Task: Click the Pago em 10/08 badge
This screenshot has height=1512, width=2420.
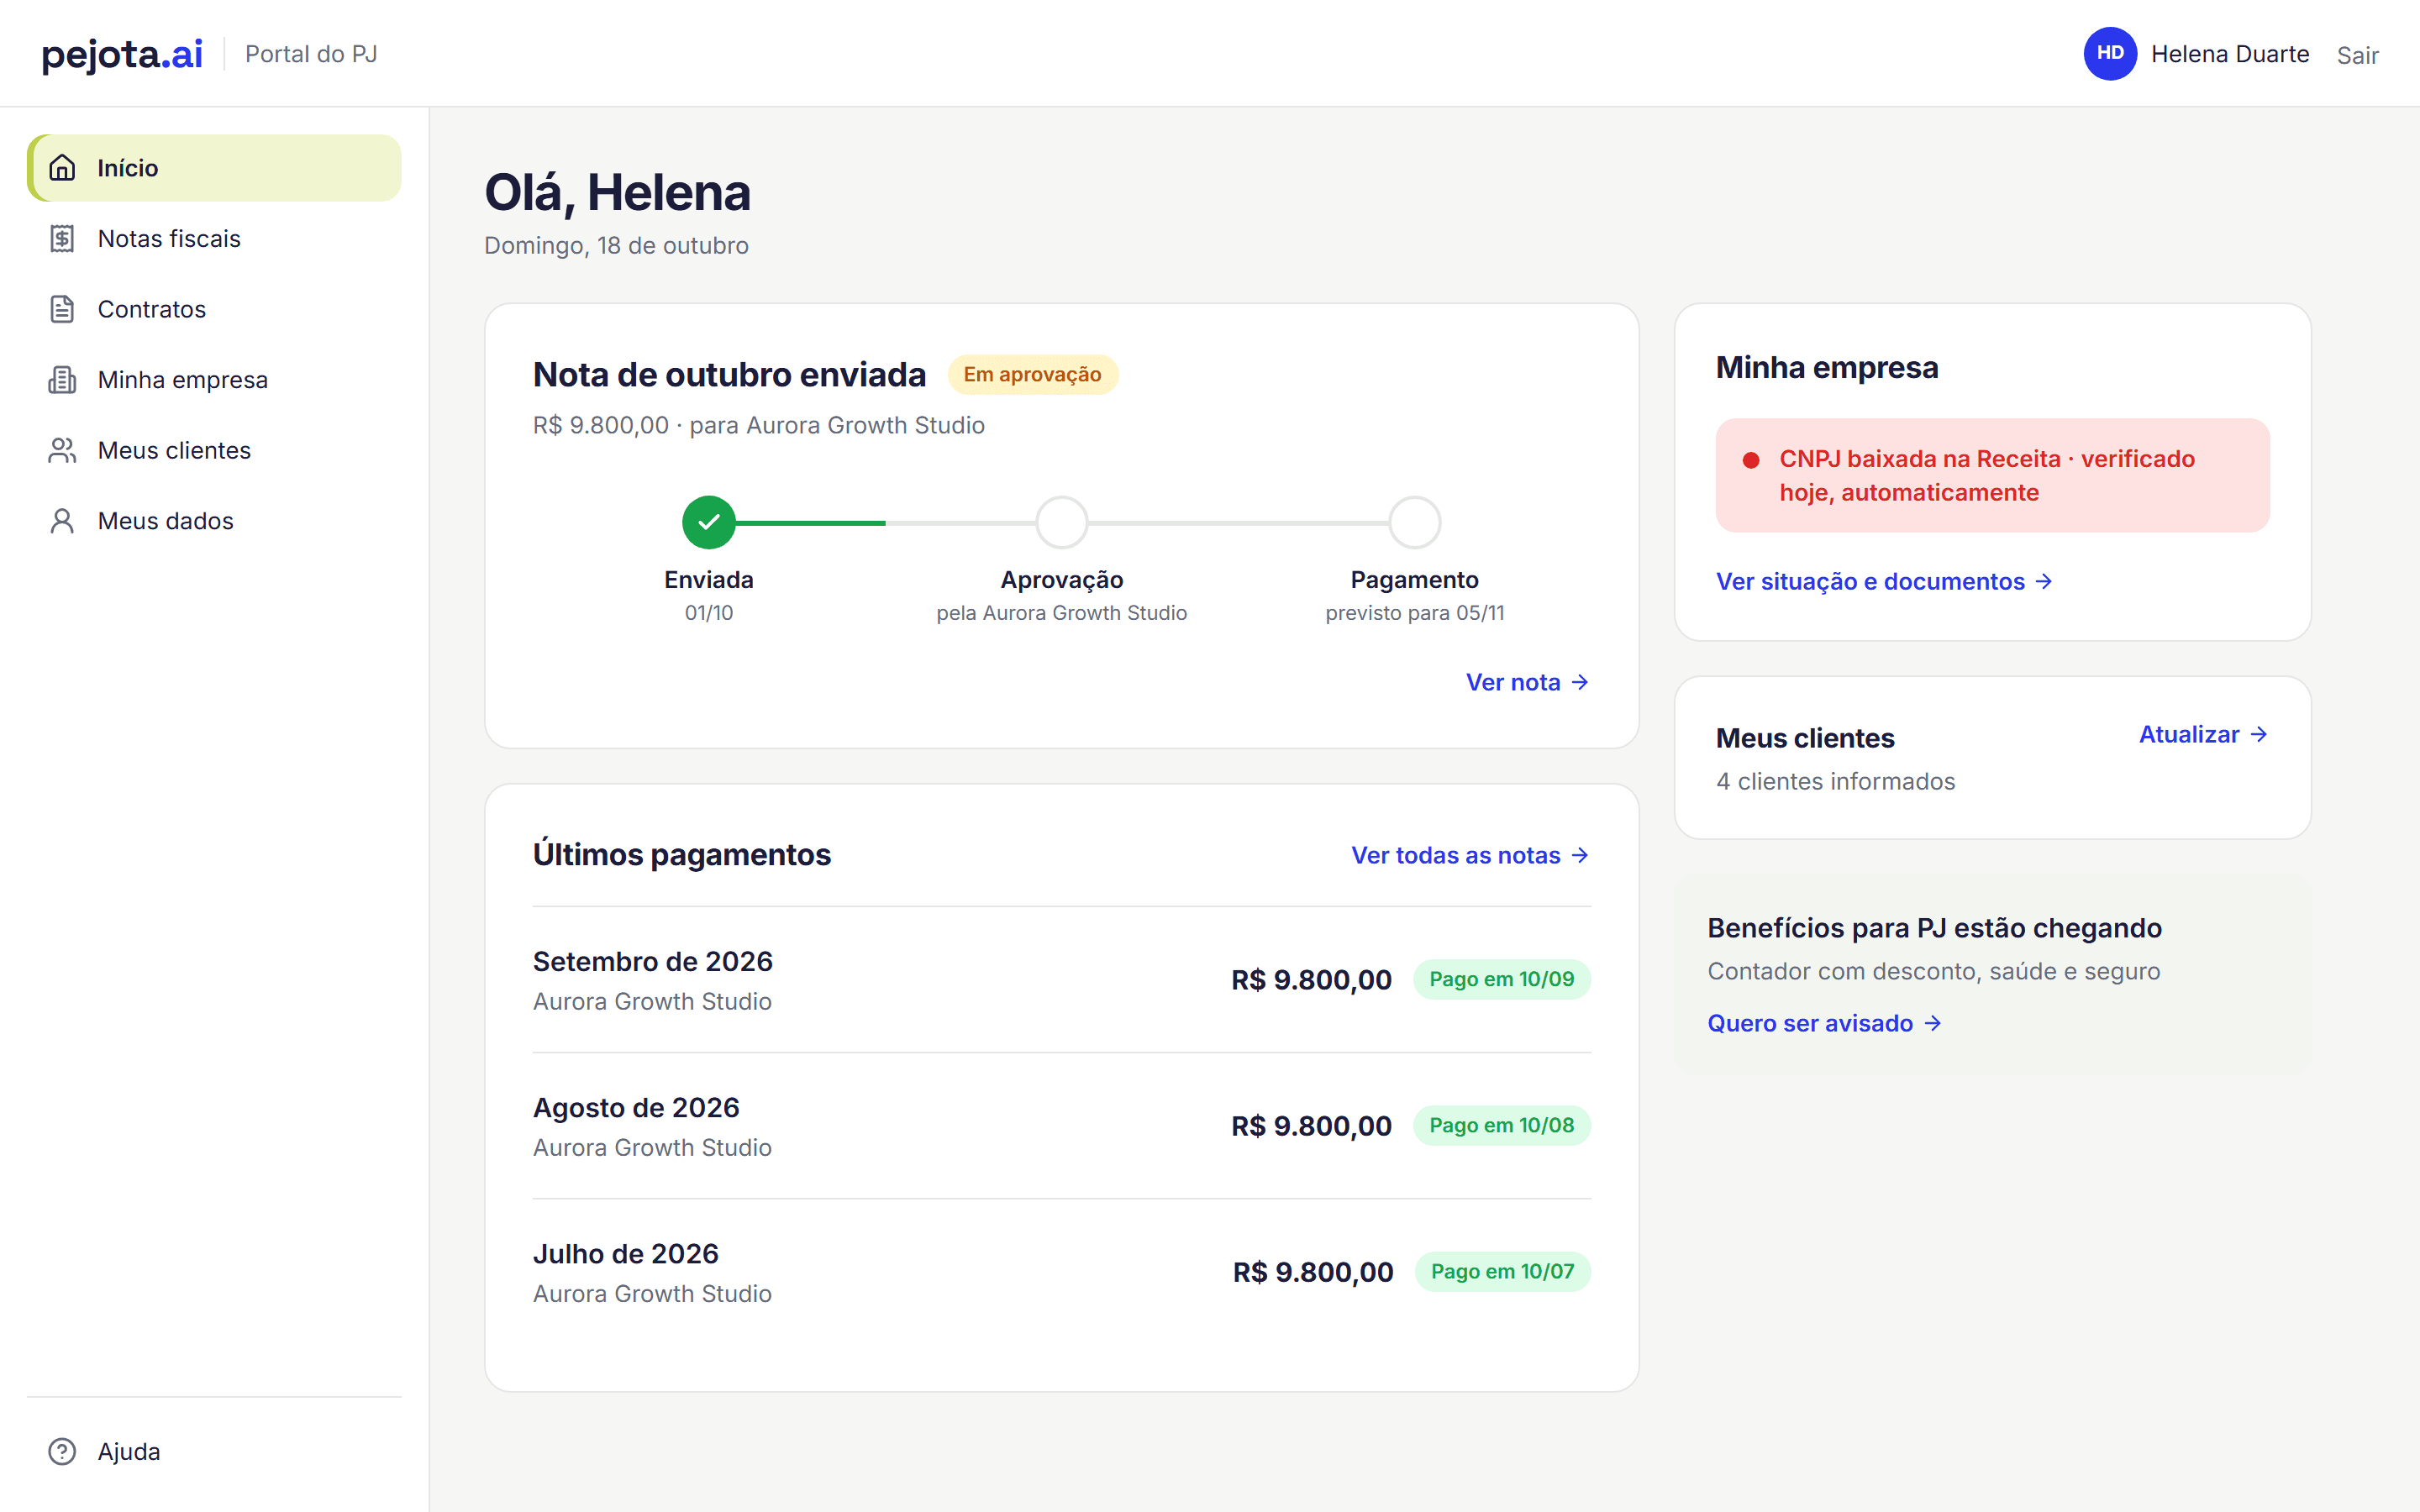Action: pos(1501,1125)
